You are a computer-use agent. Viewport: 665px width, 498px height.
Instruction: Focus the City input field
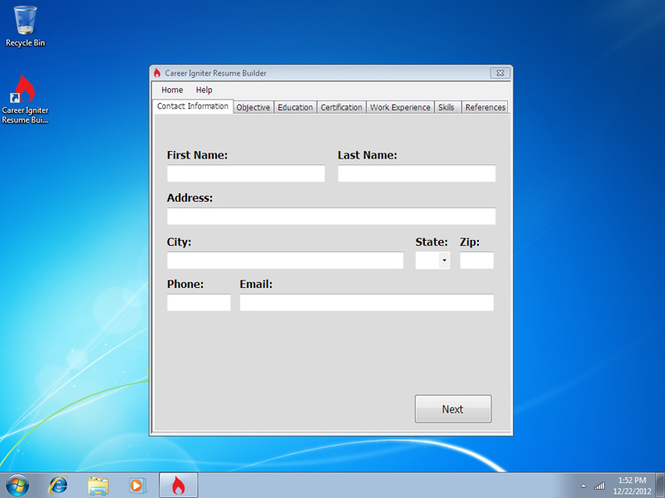pos(285,260)
